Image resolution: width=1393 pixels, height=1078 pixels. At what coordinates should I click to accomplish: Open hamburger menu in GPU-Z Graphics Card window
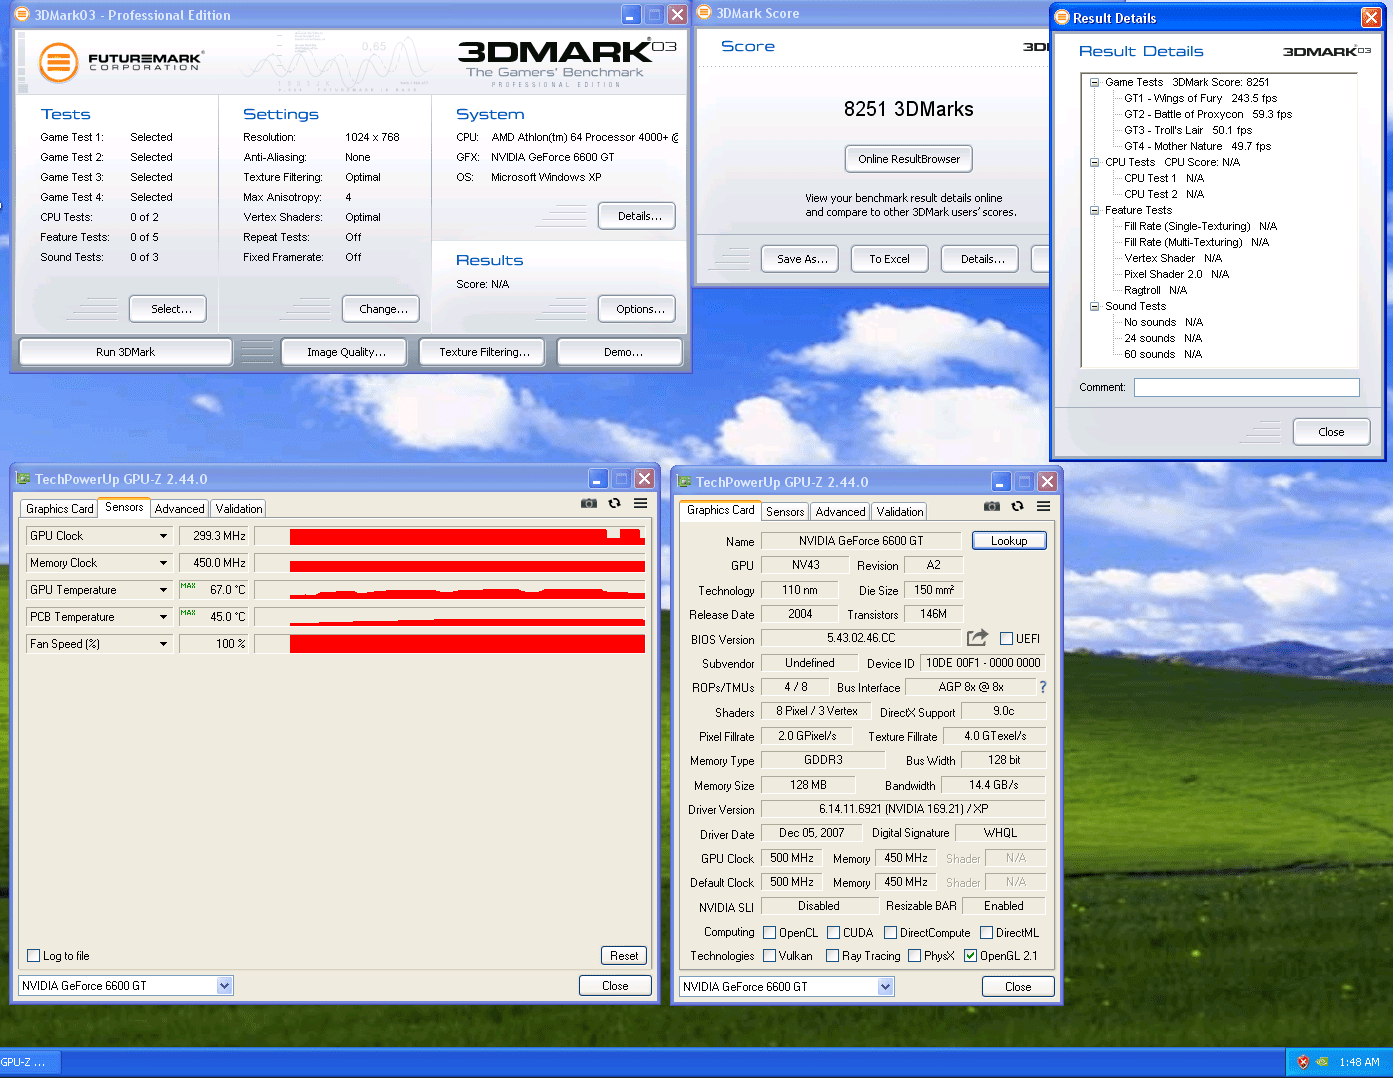coord(1044,506)
